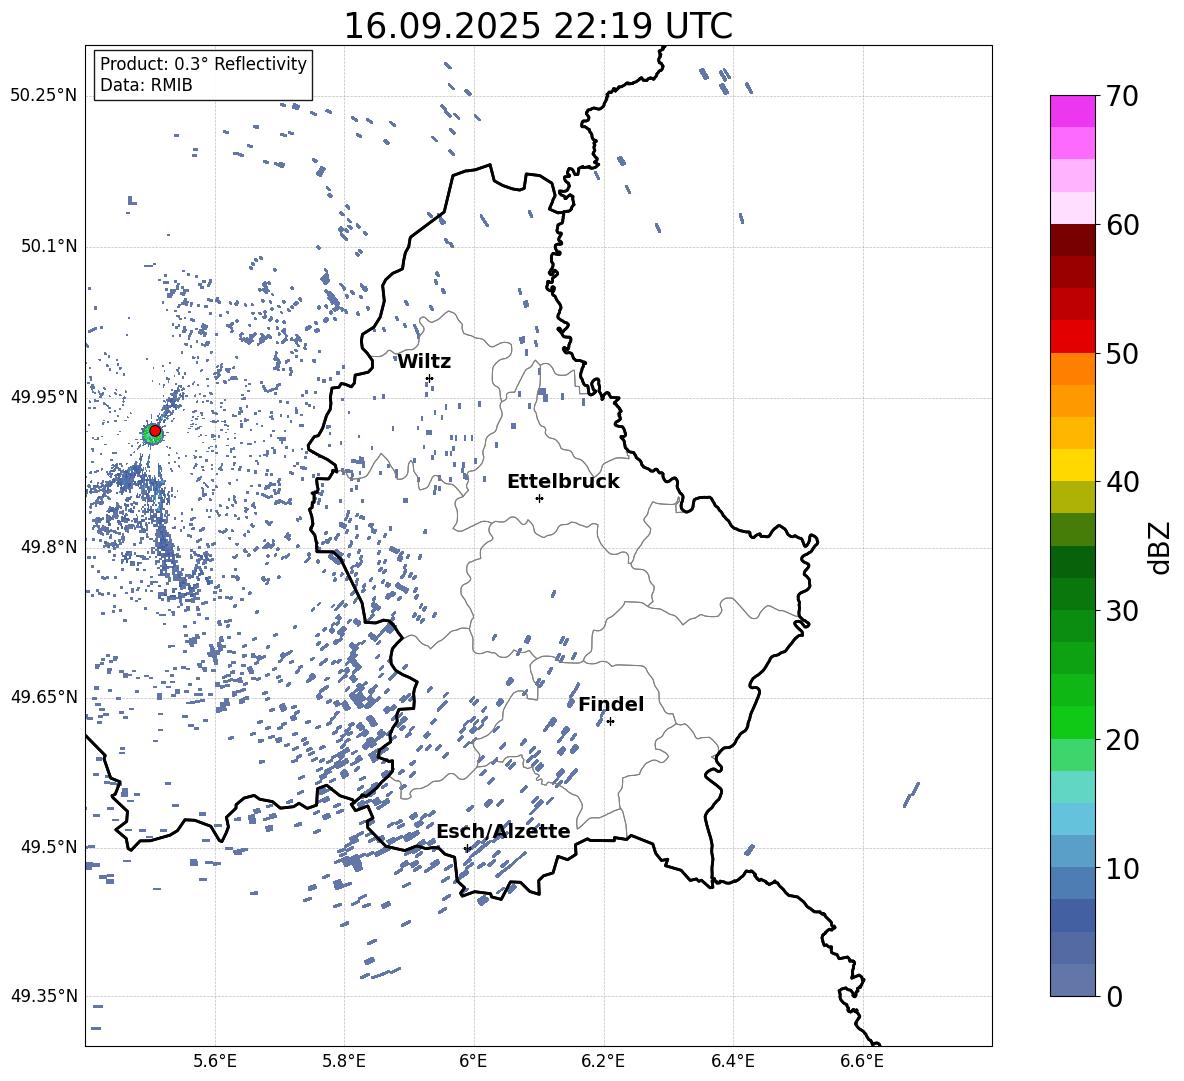This screenshot has height=1081, width=1184.
Task: Click the Esch/Alzette station cross marker
Action: pos(467,848)
